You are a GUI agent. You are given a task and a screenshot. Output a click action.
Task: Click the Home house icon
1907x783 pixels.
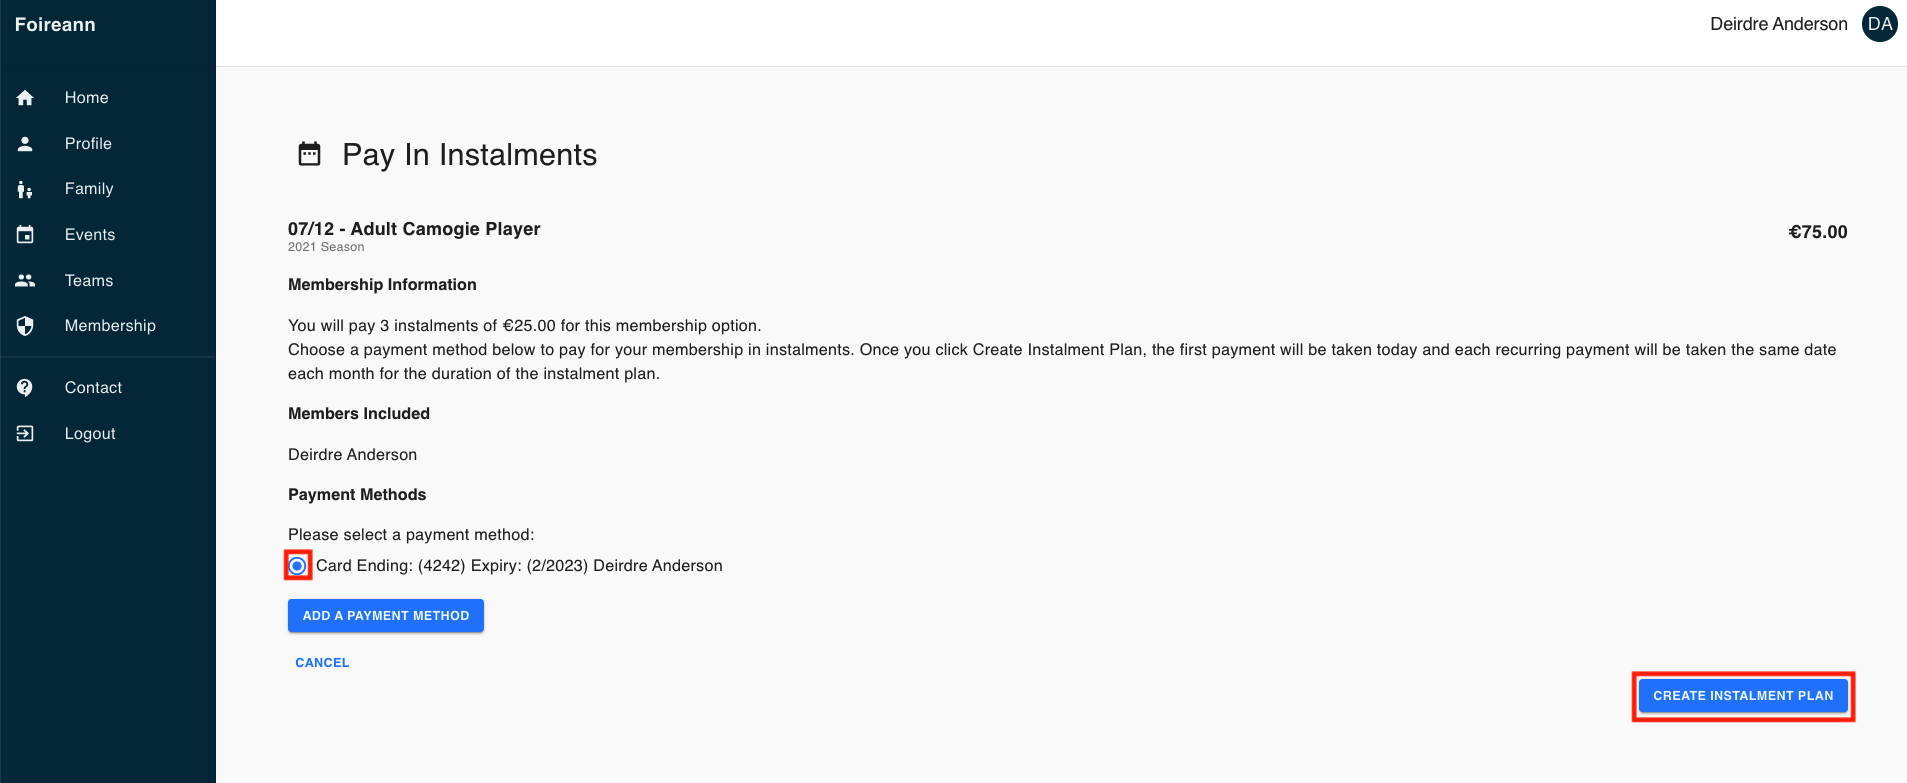tap(25, 98)
